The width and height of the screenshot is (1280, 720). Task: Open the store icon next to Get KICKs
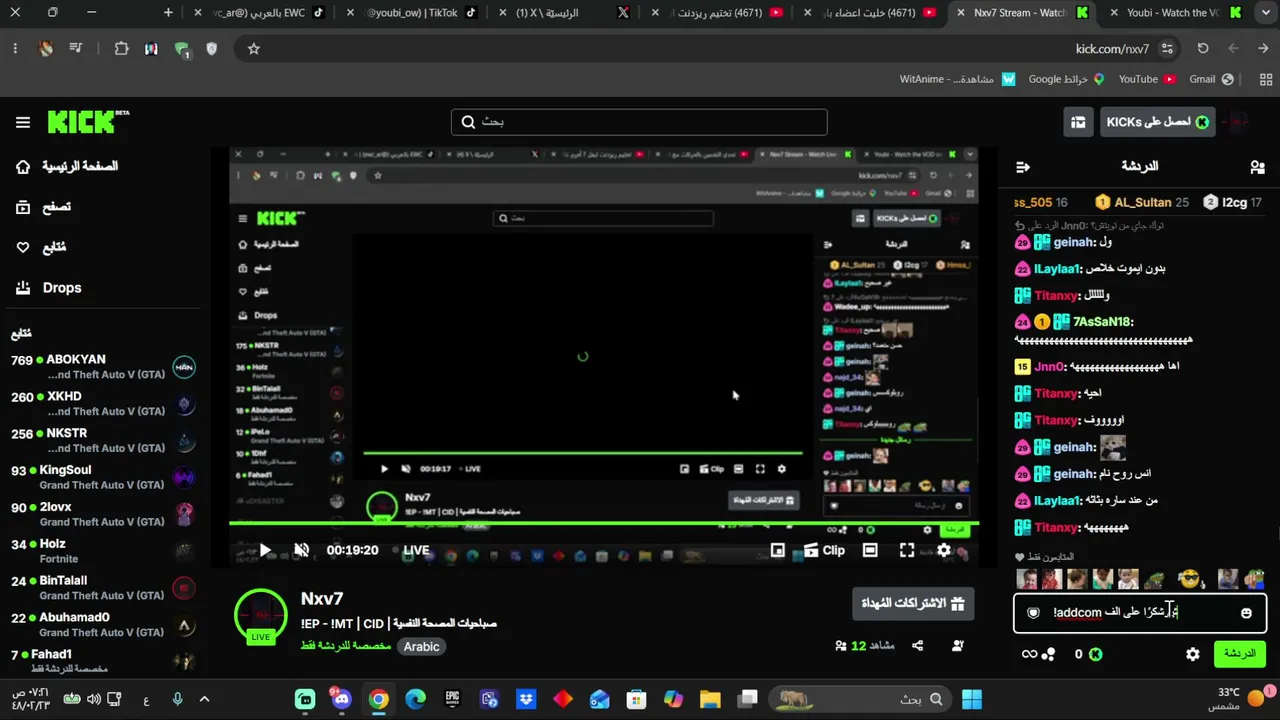(1078, 122)
